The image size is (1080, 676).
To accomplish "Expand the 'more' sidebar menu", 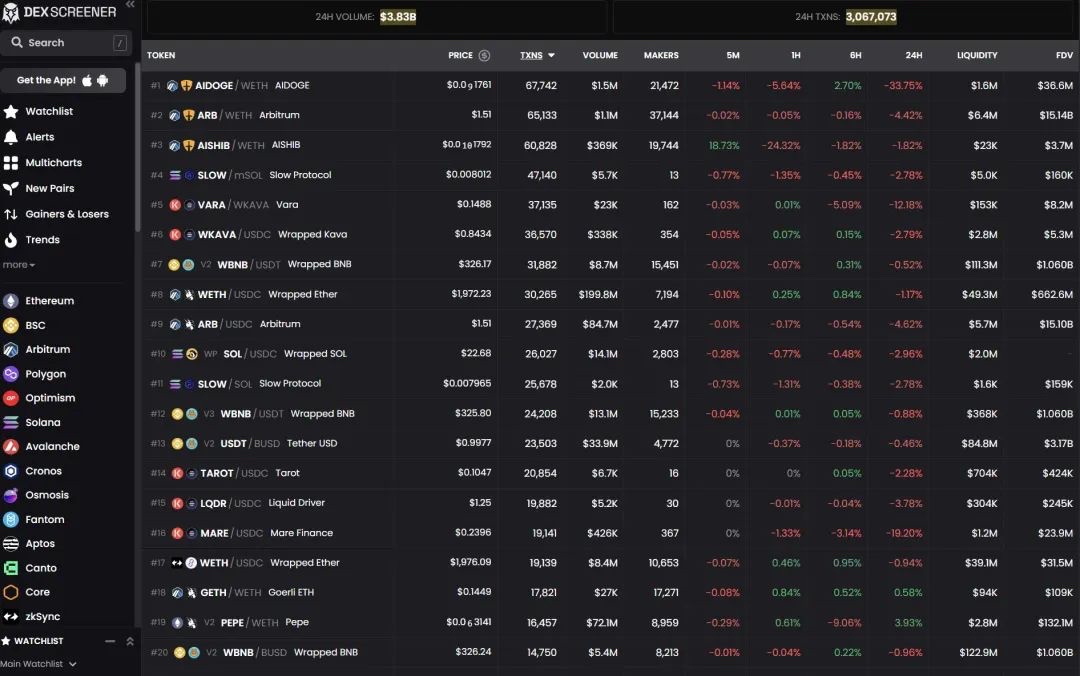I will click(x=18, y=265).
